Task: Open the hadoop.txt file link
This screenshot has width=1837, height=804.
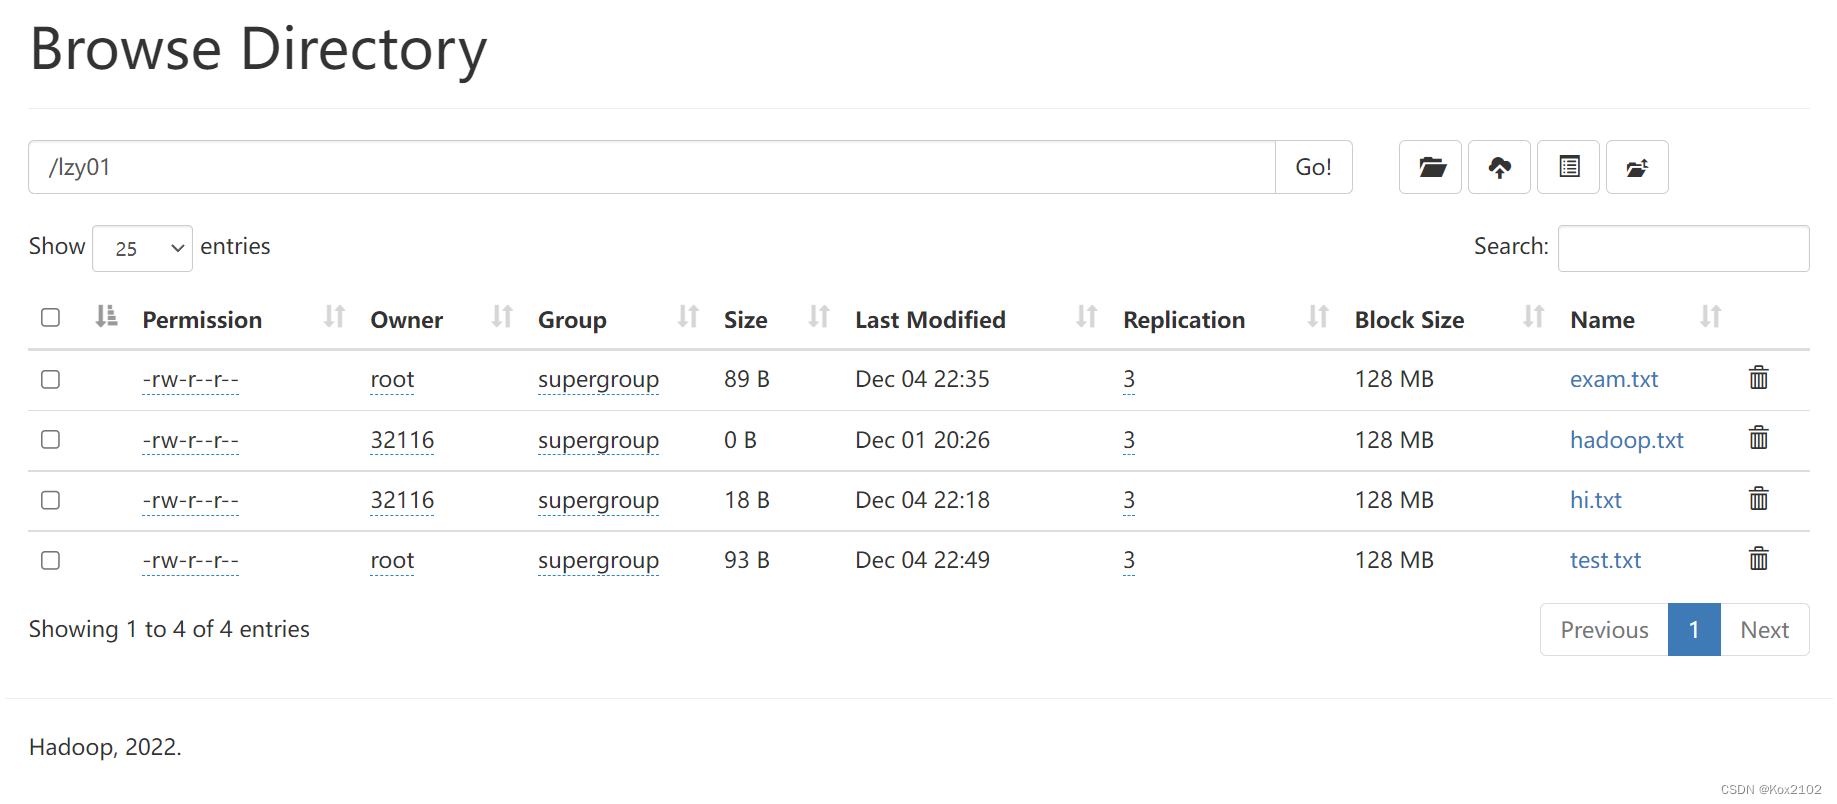Action: click(1626, 440)
